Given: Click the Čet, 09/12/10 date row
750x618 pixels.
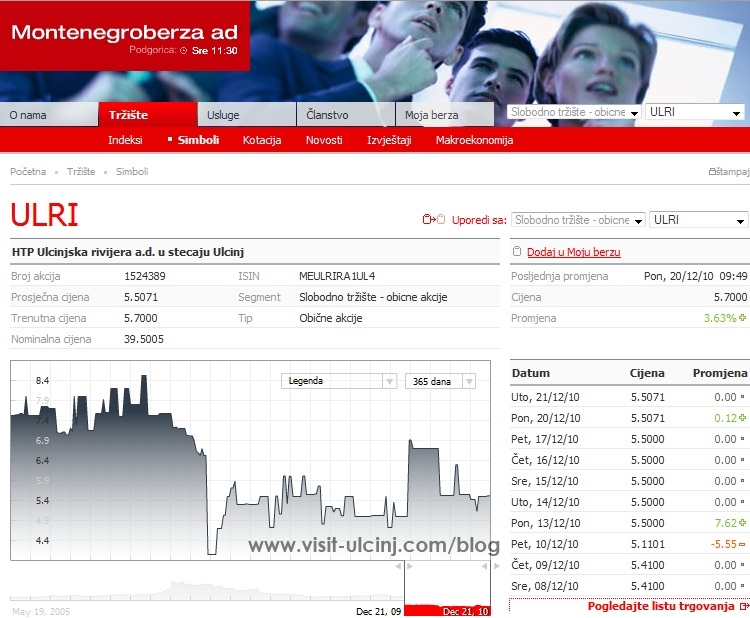Looking at the screenshot, I should tap(629, 565).
